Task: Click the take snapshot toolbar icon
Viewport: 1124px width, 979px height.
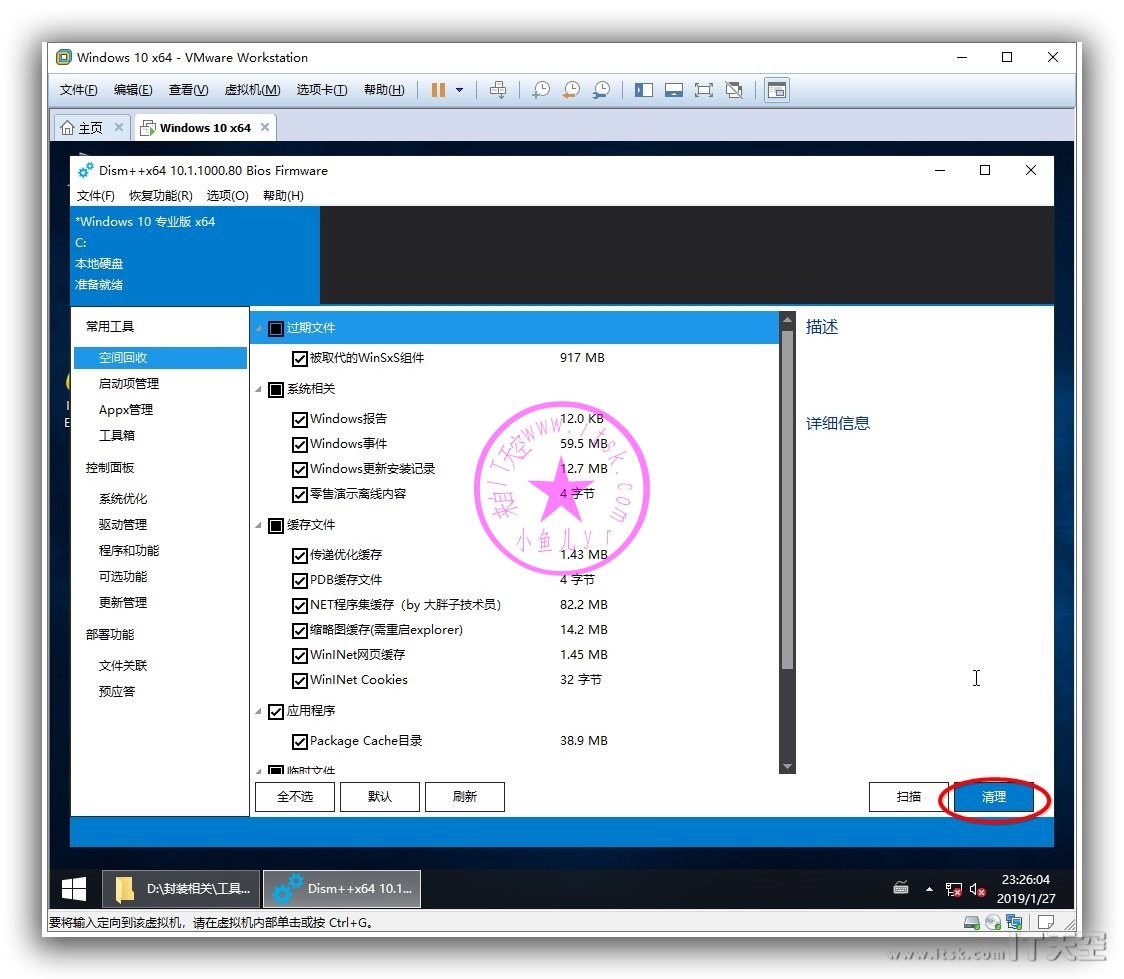Action: click(541, 90)
